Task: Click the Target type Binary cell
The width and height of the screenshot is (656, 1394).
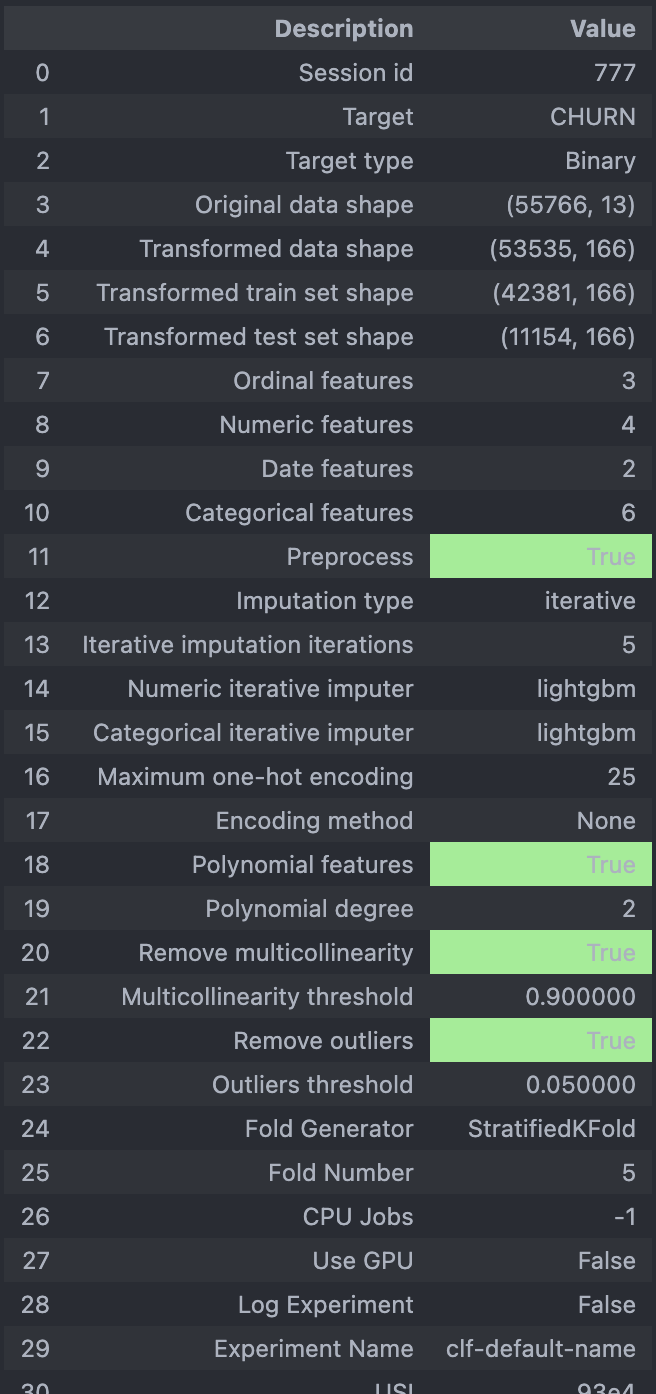Action: coord(600,161)
